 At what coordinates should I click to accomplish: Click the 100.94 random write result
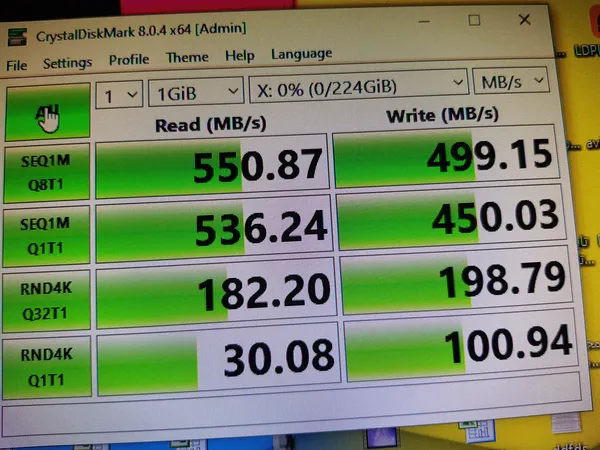point(461,346)
